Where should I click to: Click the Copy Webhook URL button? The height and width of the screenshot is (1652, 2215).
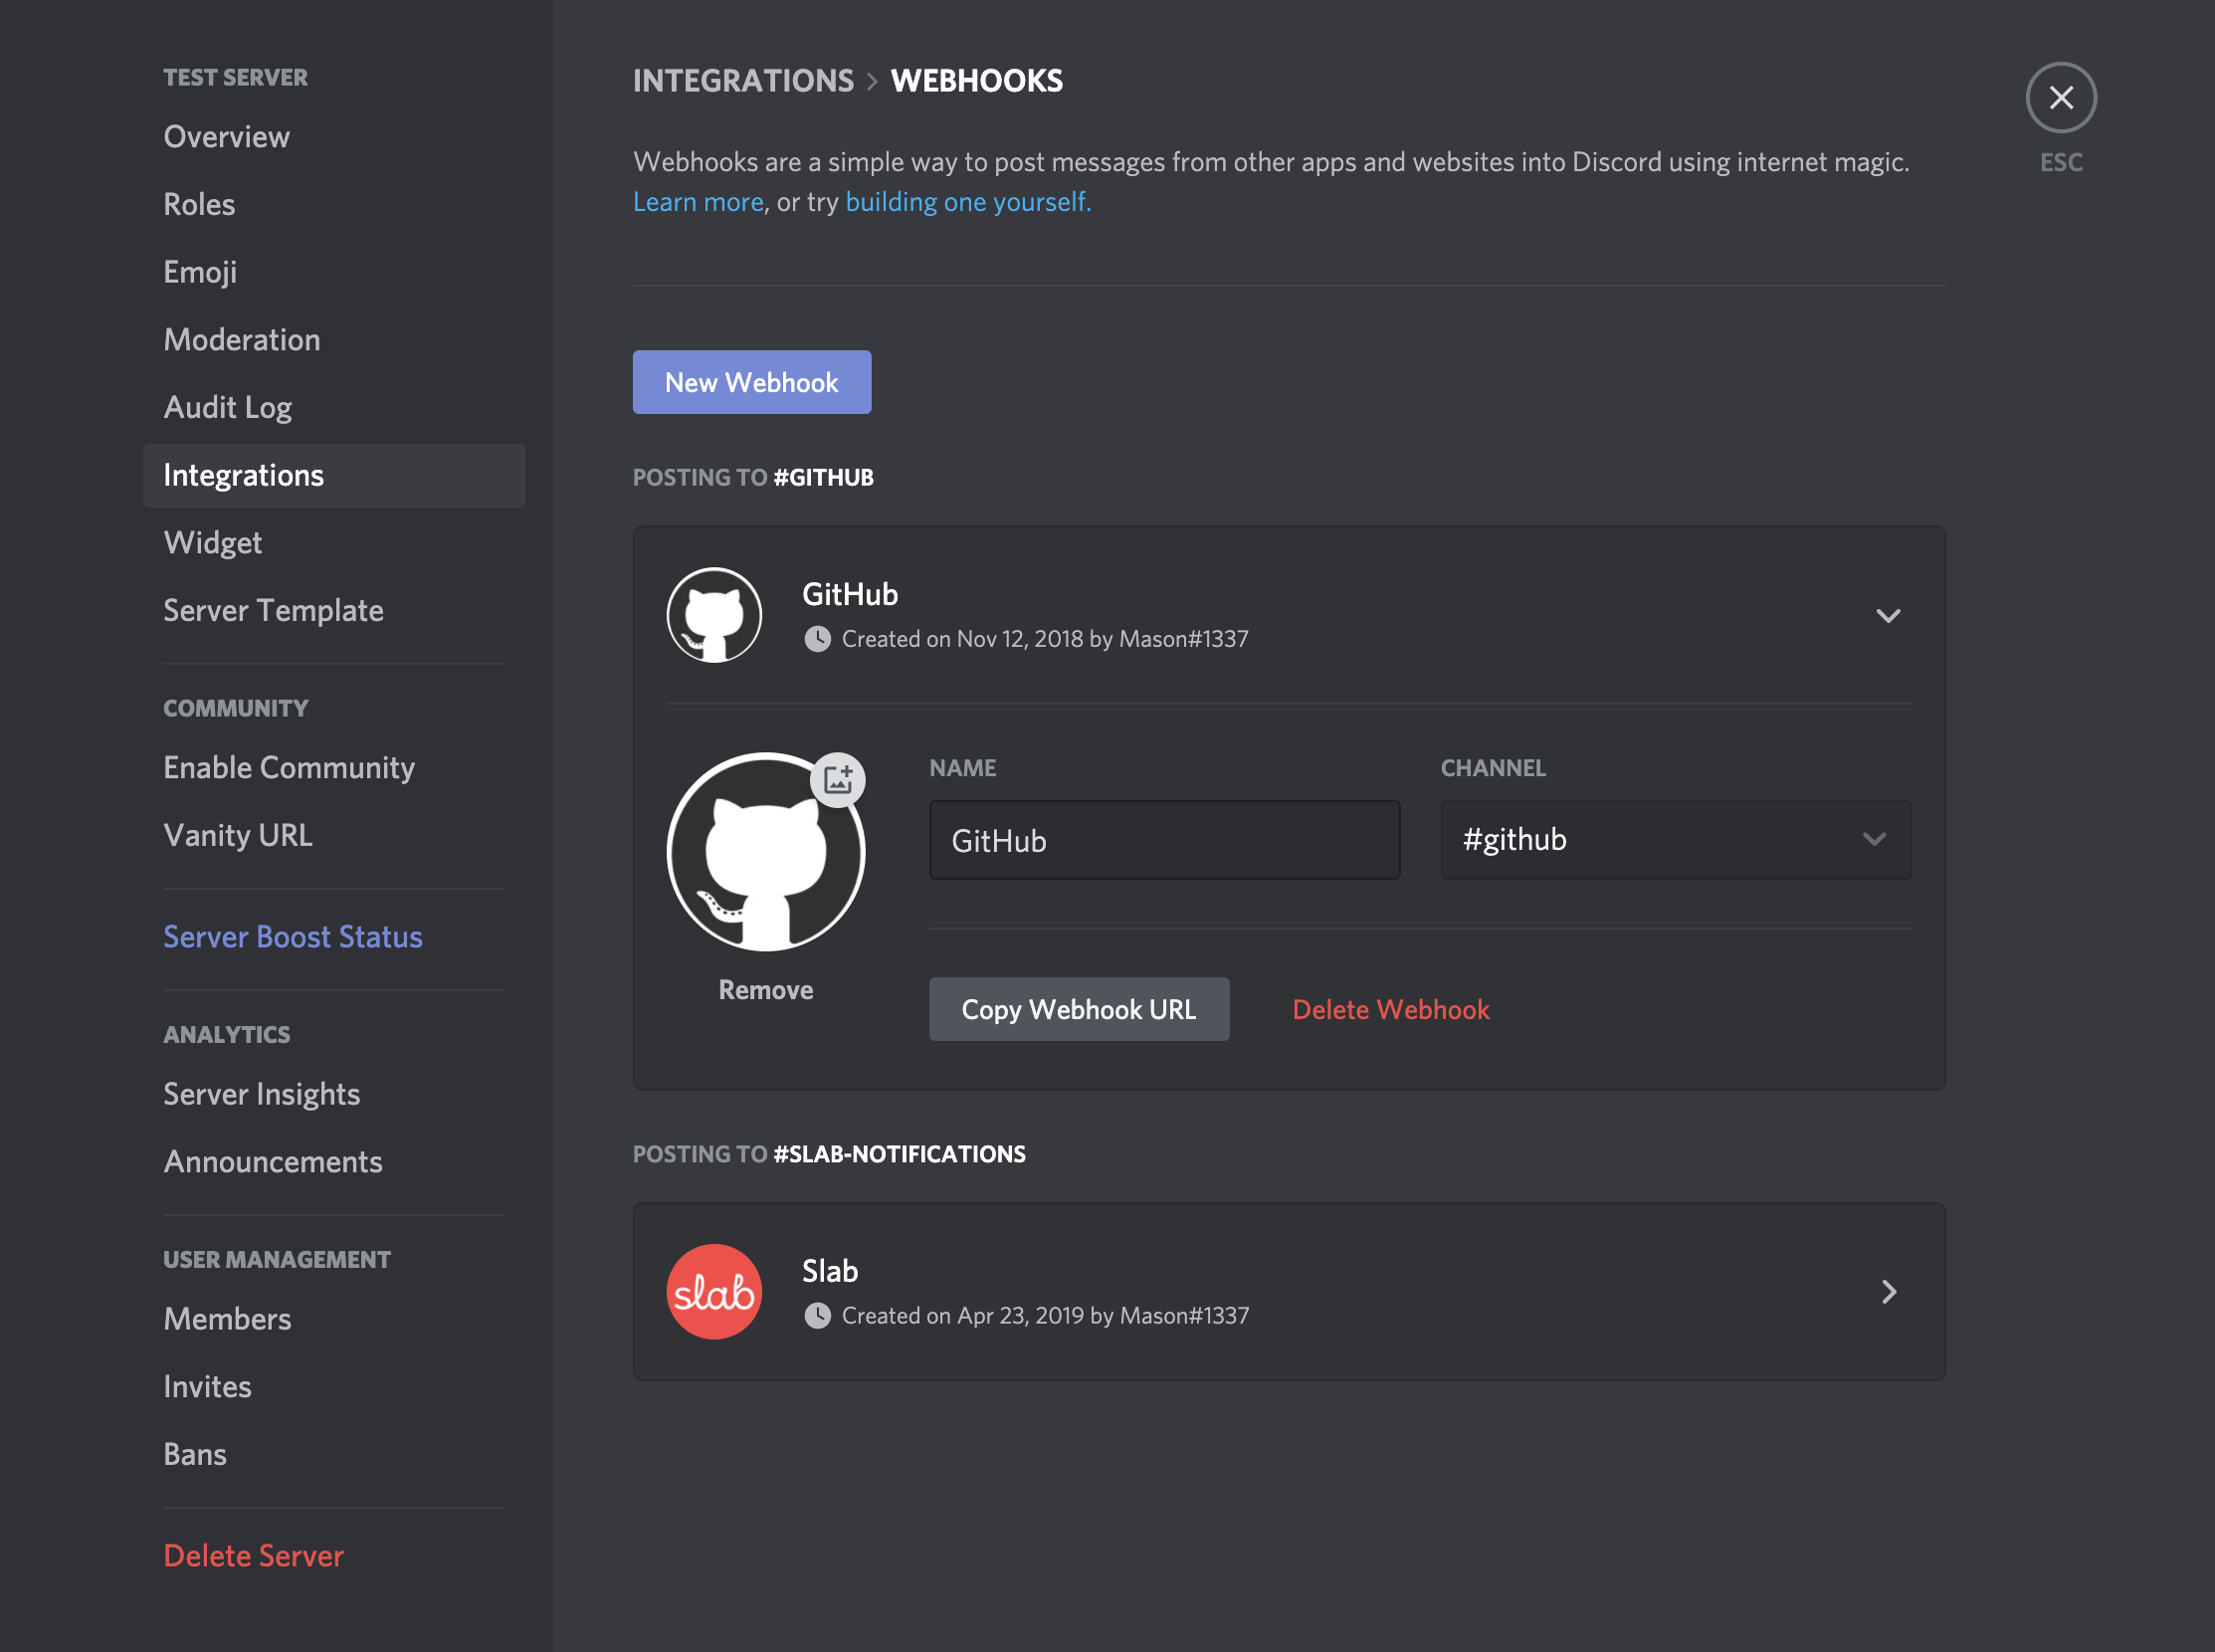click(x=1079, y=1008)
